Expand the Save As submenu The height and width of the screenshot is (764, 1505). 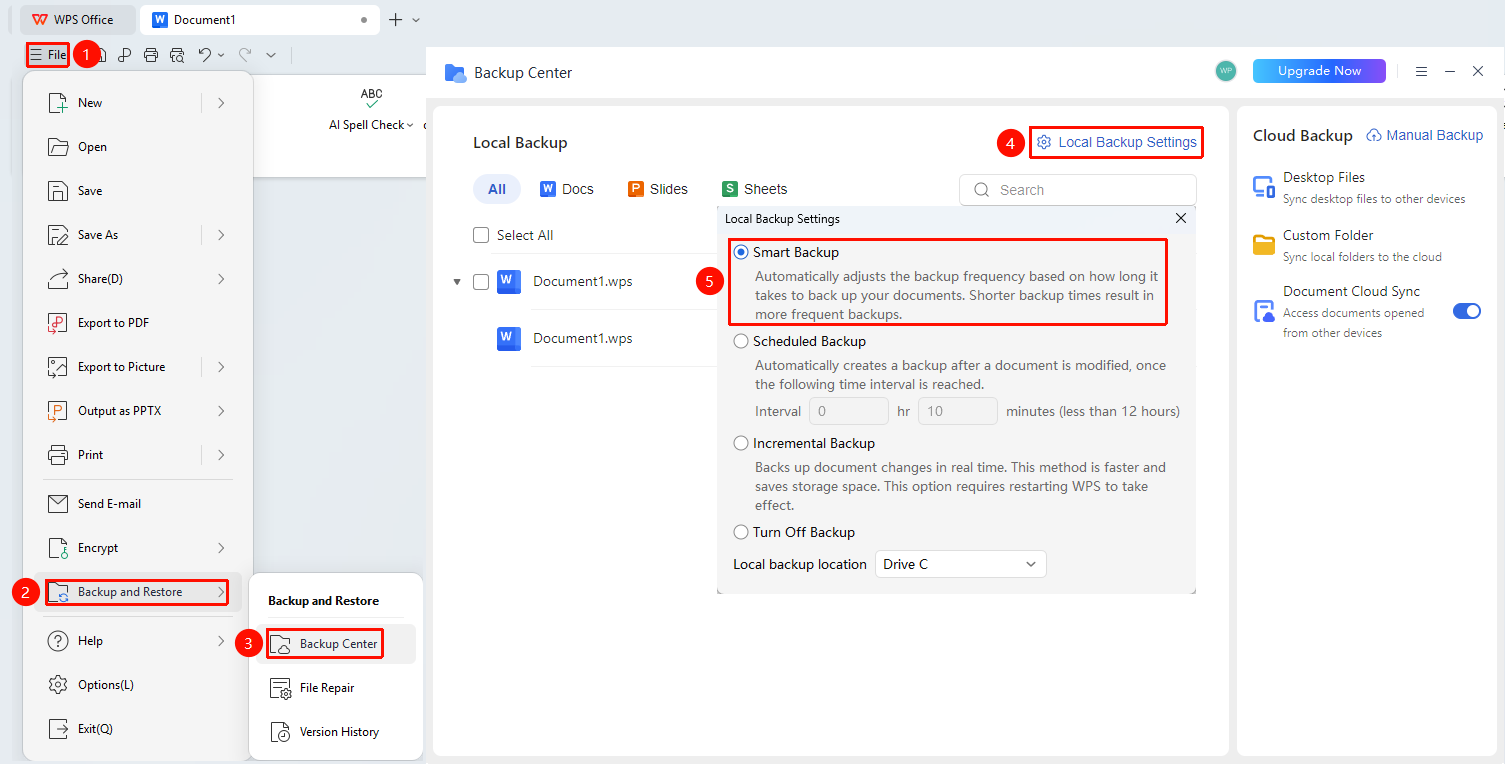point(221,235)
